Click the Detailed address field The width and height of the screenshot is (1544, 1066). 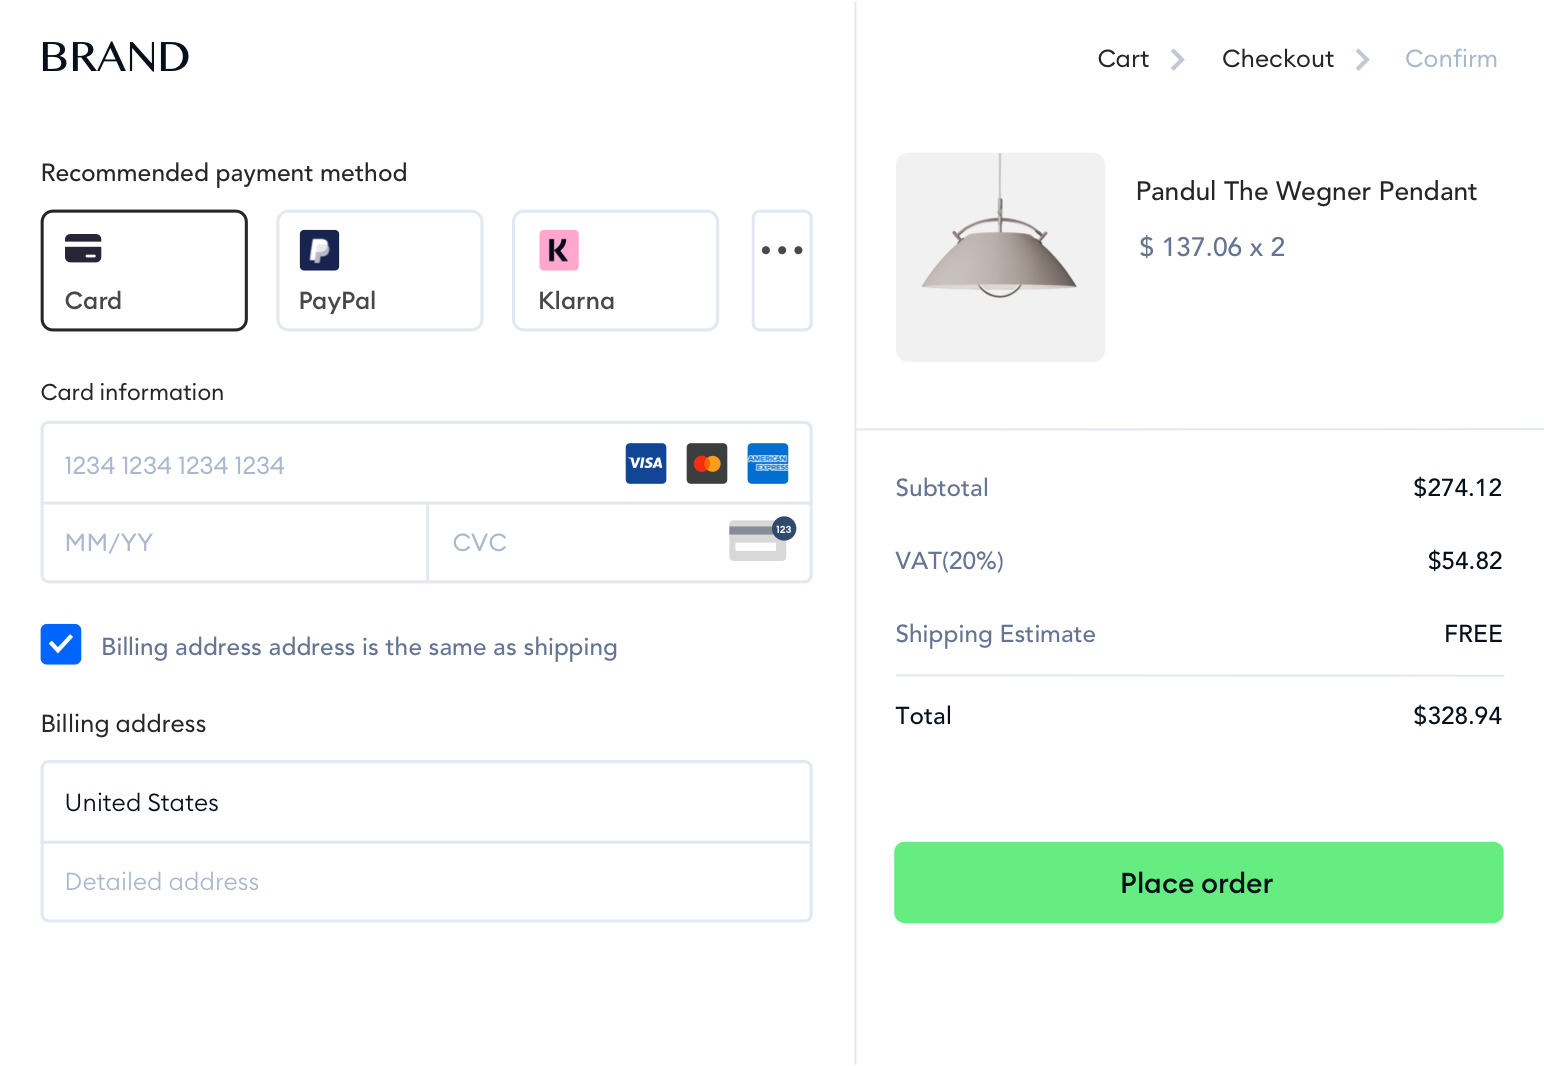426,882
